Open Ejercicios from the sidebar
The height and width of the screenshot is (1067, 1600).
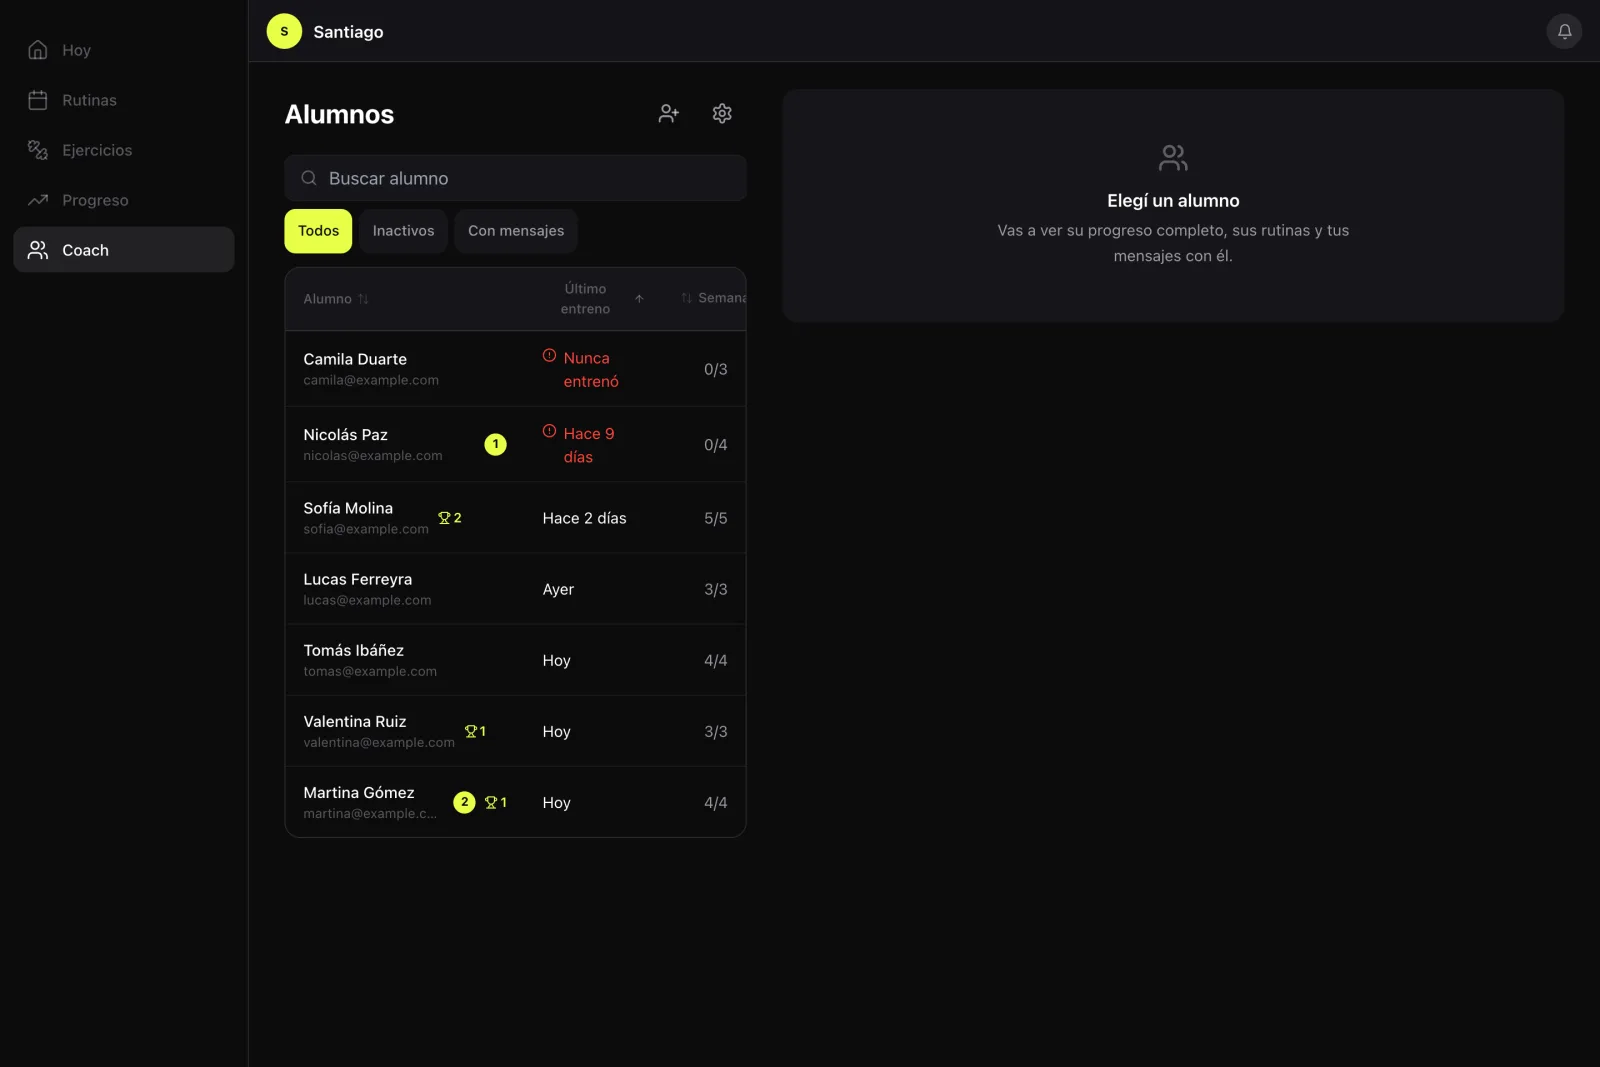click(x=124, y=150)
